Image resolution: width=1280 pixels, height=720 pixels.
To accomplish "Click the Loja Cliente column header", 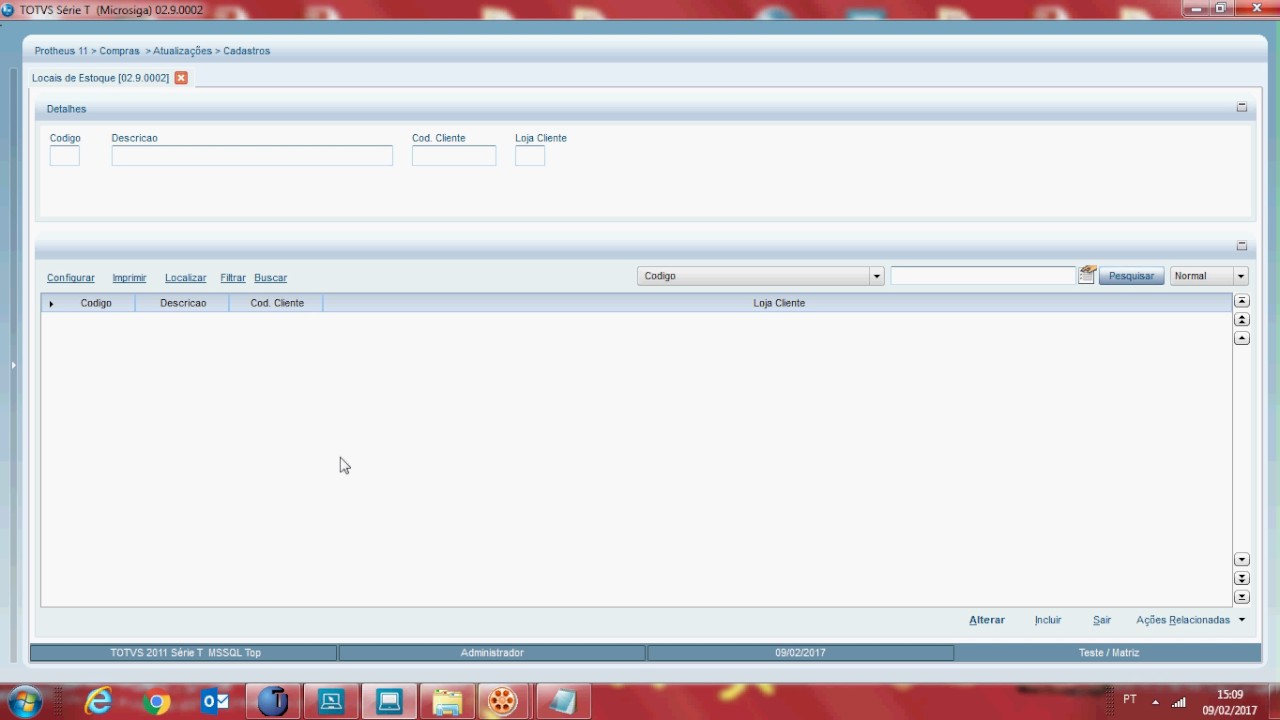I will tap(778, 303).
